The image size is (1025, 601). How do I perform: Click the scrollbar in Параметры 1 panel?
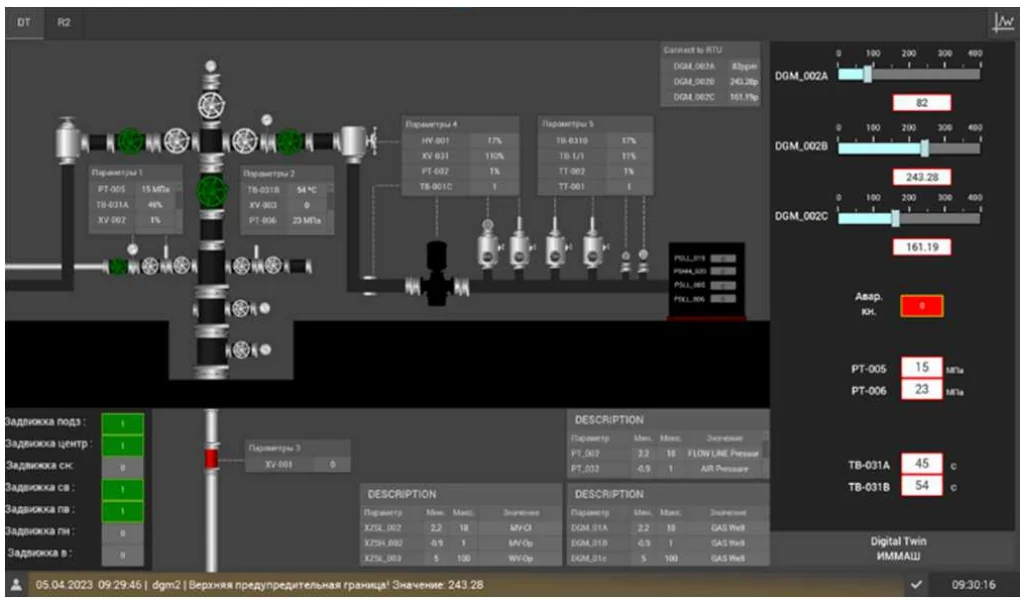[180, 205]
